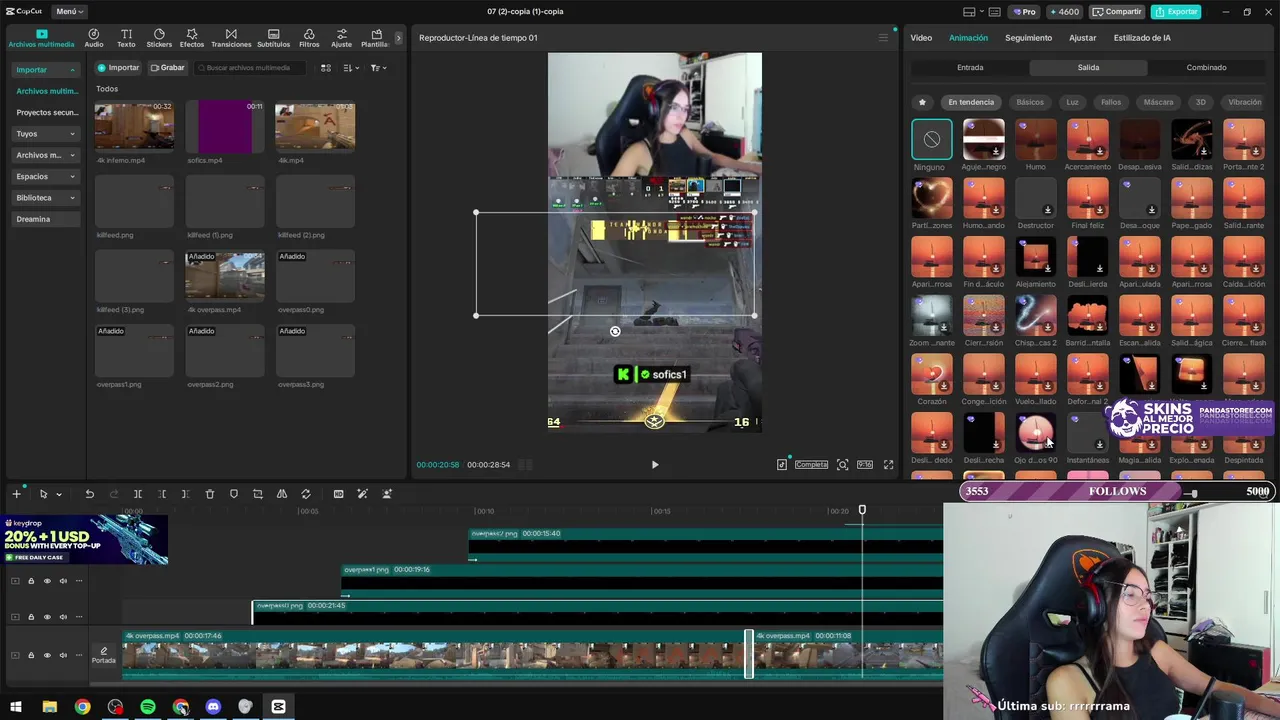Switch to the Seguimiento tab

(1028, 38)
